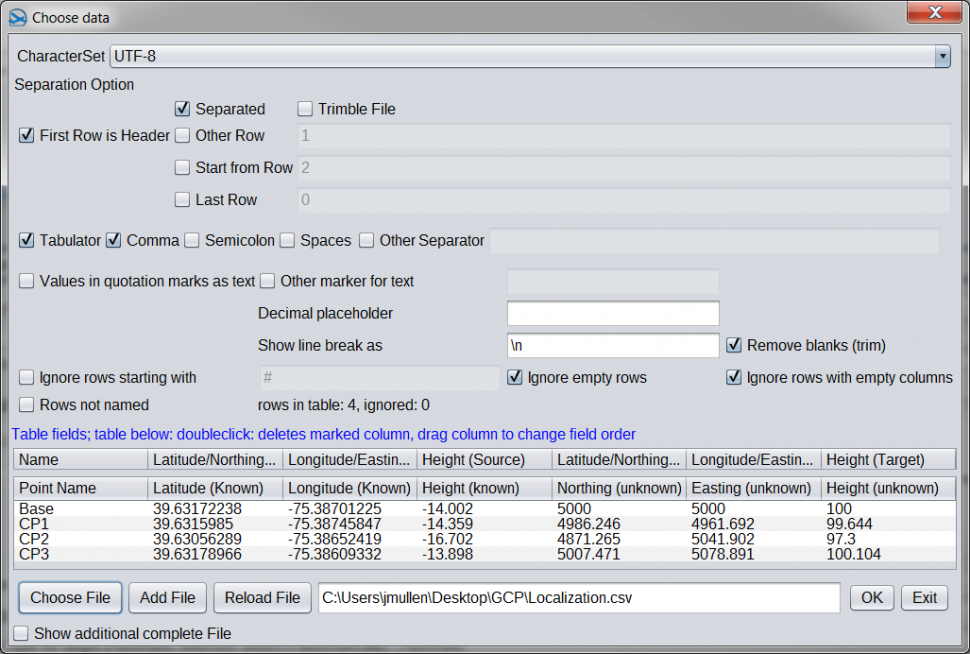This screenshot has width=970, height=654.
Task: Click the file path text field
Action: click(578, 598)
